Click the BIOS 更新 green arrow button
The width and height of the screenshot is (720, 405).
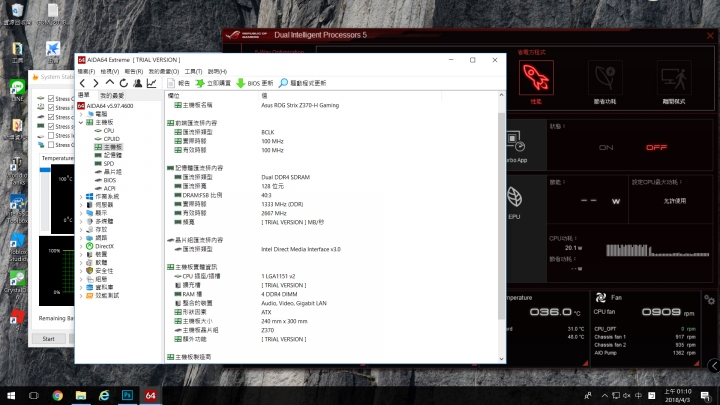pos(254,83)
